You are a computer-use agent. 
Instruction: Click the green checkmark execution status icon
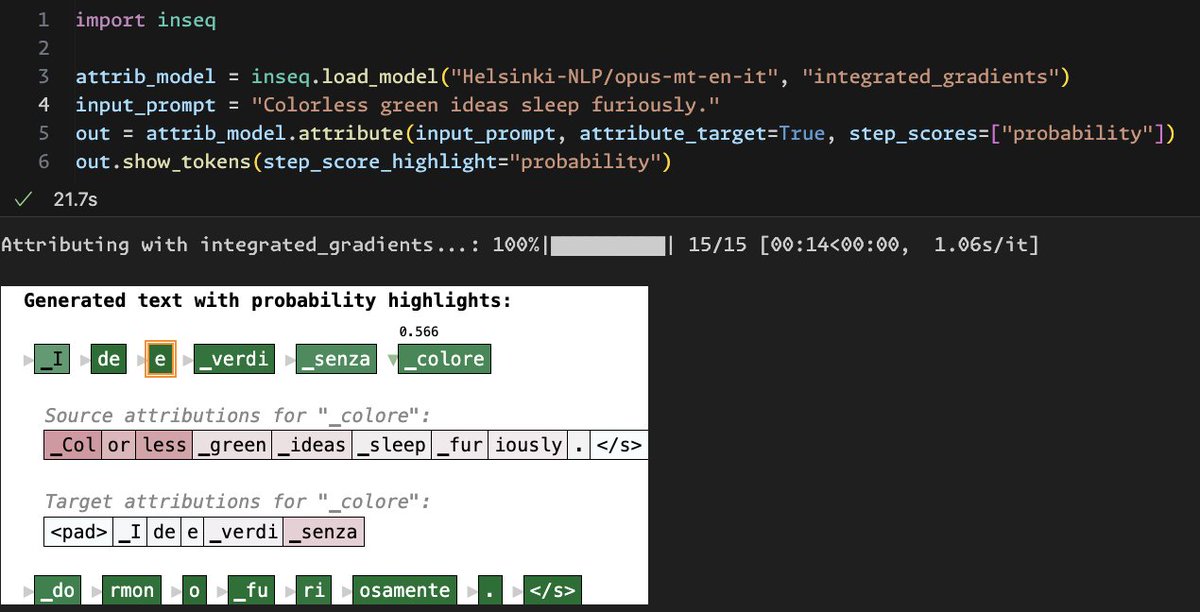22,198
